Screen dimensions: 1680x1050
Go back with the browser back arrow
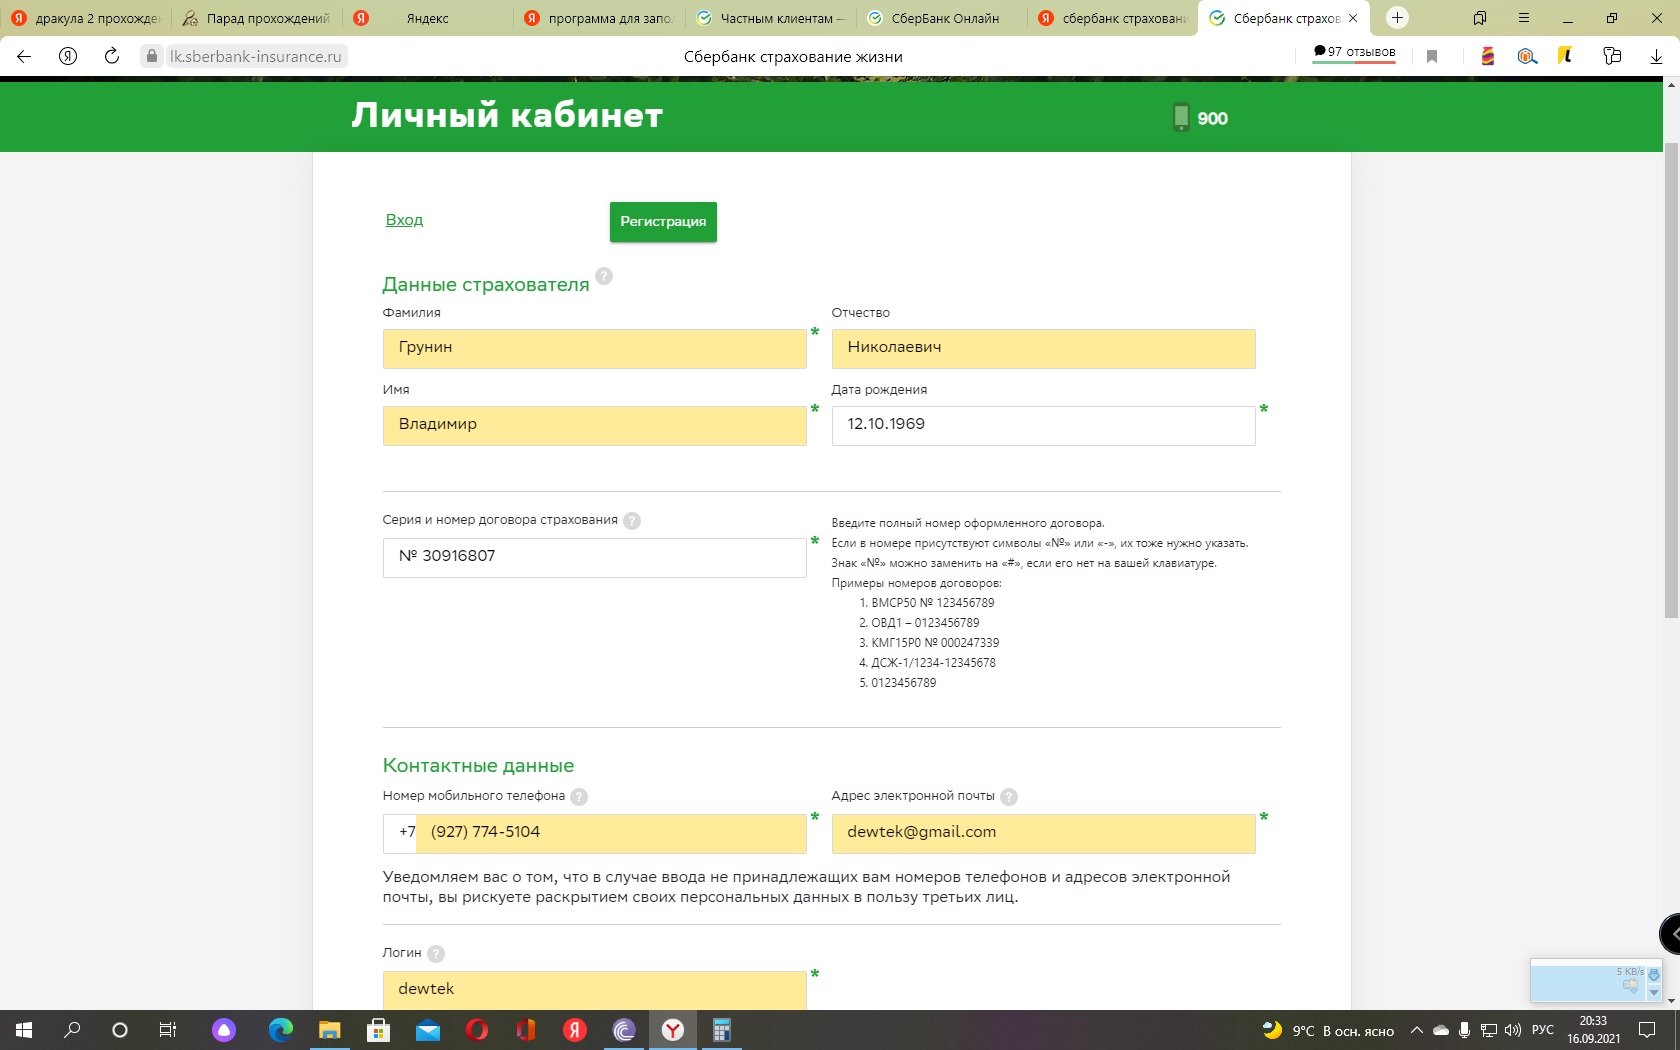tap(24, 56)
